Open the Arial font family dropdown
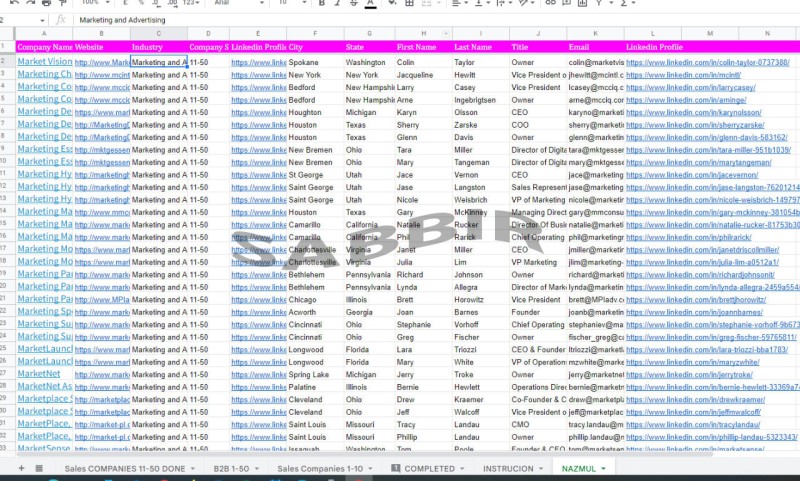This screenshot has width=800, height=481. [238, 3]
